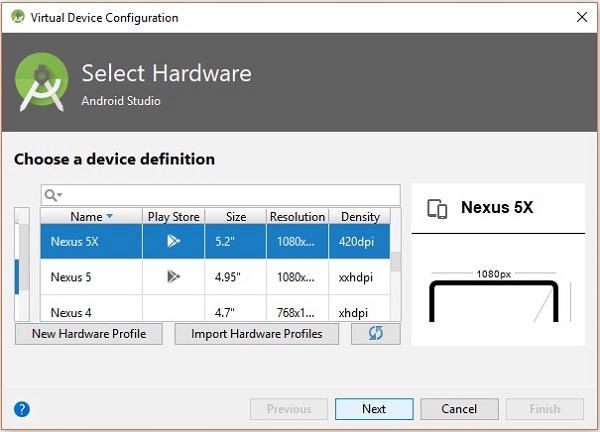Open New Hardware Profile dialog
Screen dimensions: 600x432
[89, 334]
